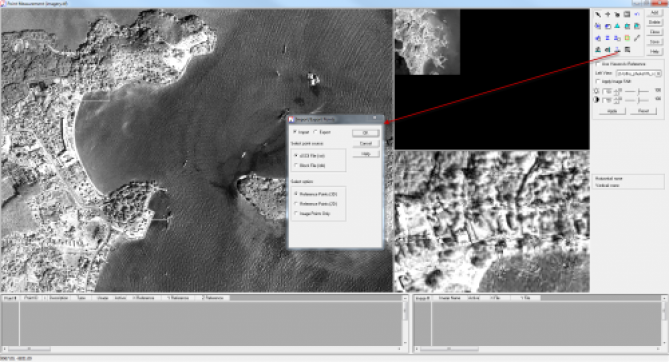Choose Block File as point source
The image size is (669, 362).
pos(296,165)
